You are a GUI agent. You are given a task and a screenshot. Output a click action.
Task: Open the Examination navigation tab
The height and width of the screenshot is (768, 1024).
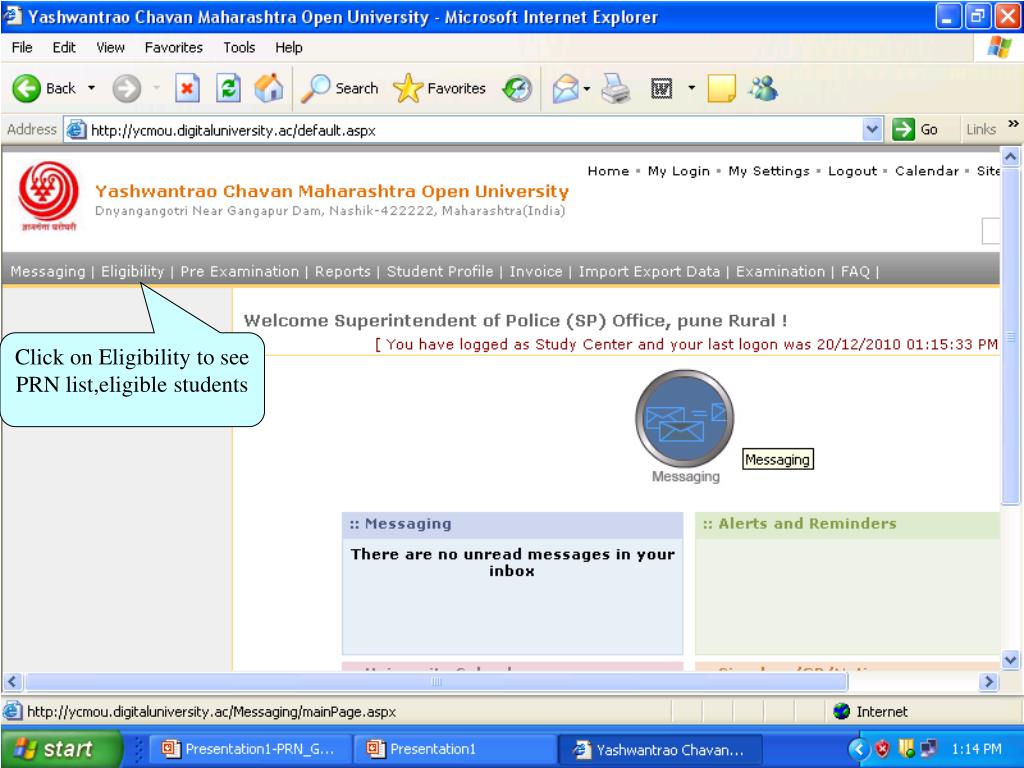tap(780, 271)
